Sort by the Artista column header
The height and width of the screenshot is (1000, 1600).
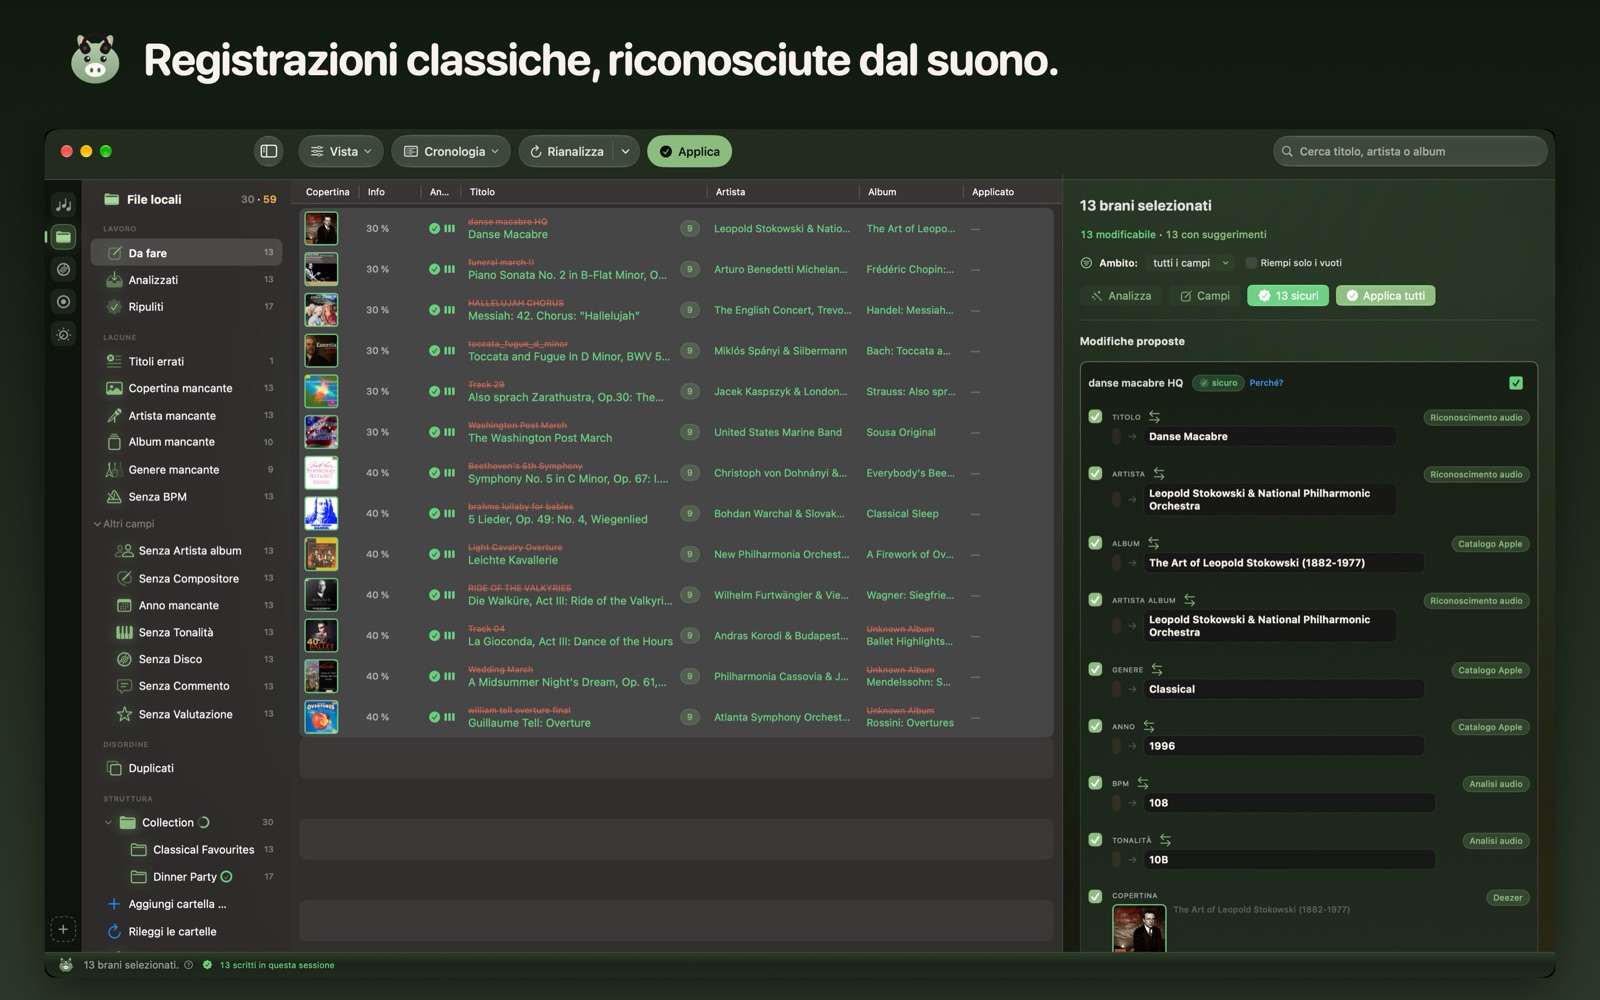pyautogui.click(x=730, y=192)
